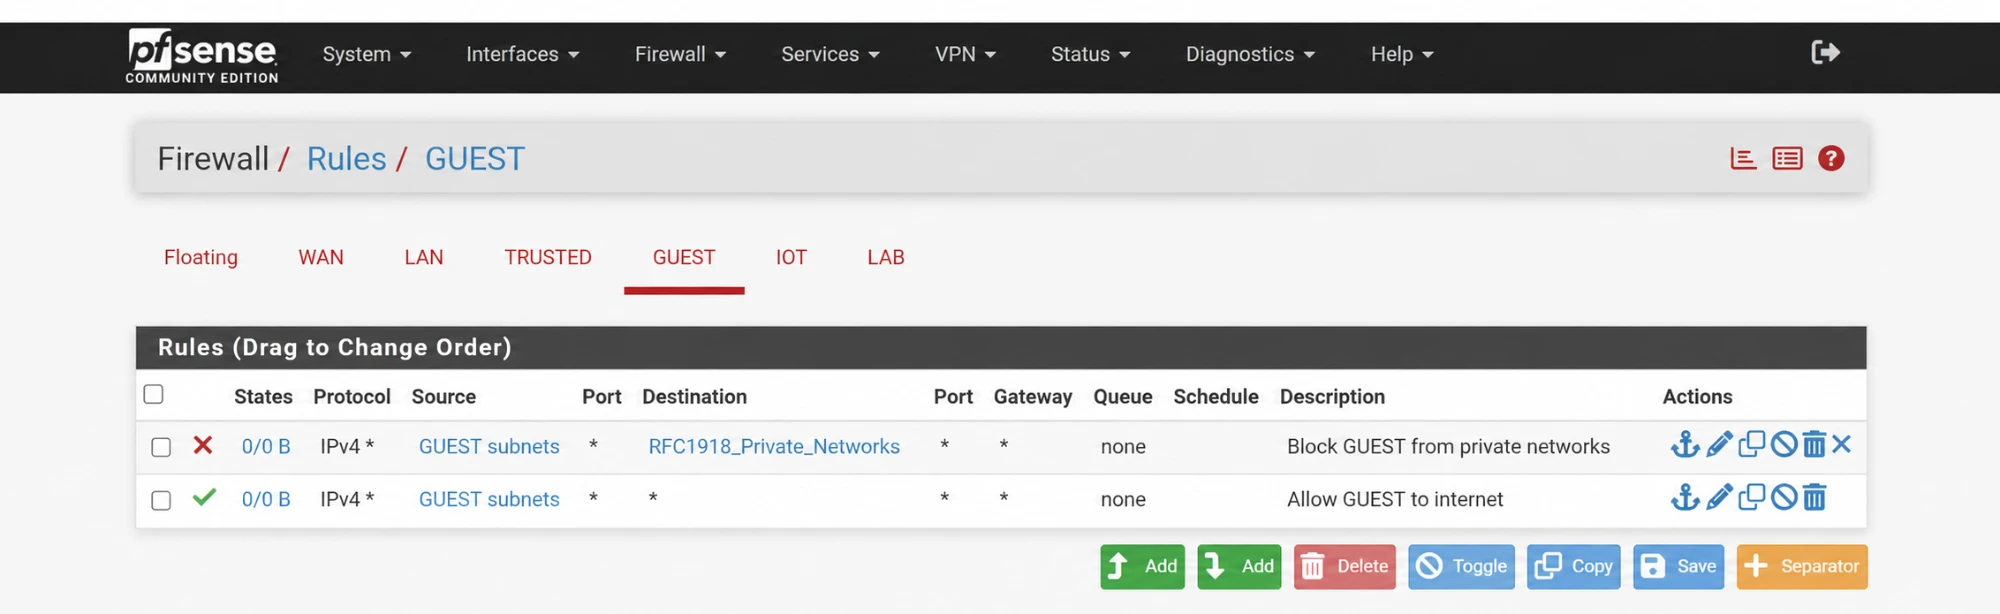Add rule to top with up-arrow Add
The height and width of the screenshot is (614, 2000).
pos(1142,566)
